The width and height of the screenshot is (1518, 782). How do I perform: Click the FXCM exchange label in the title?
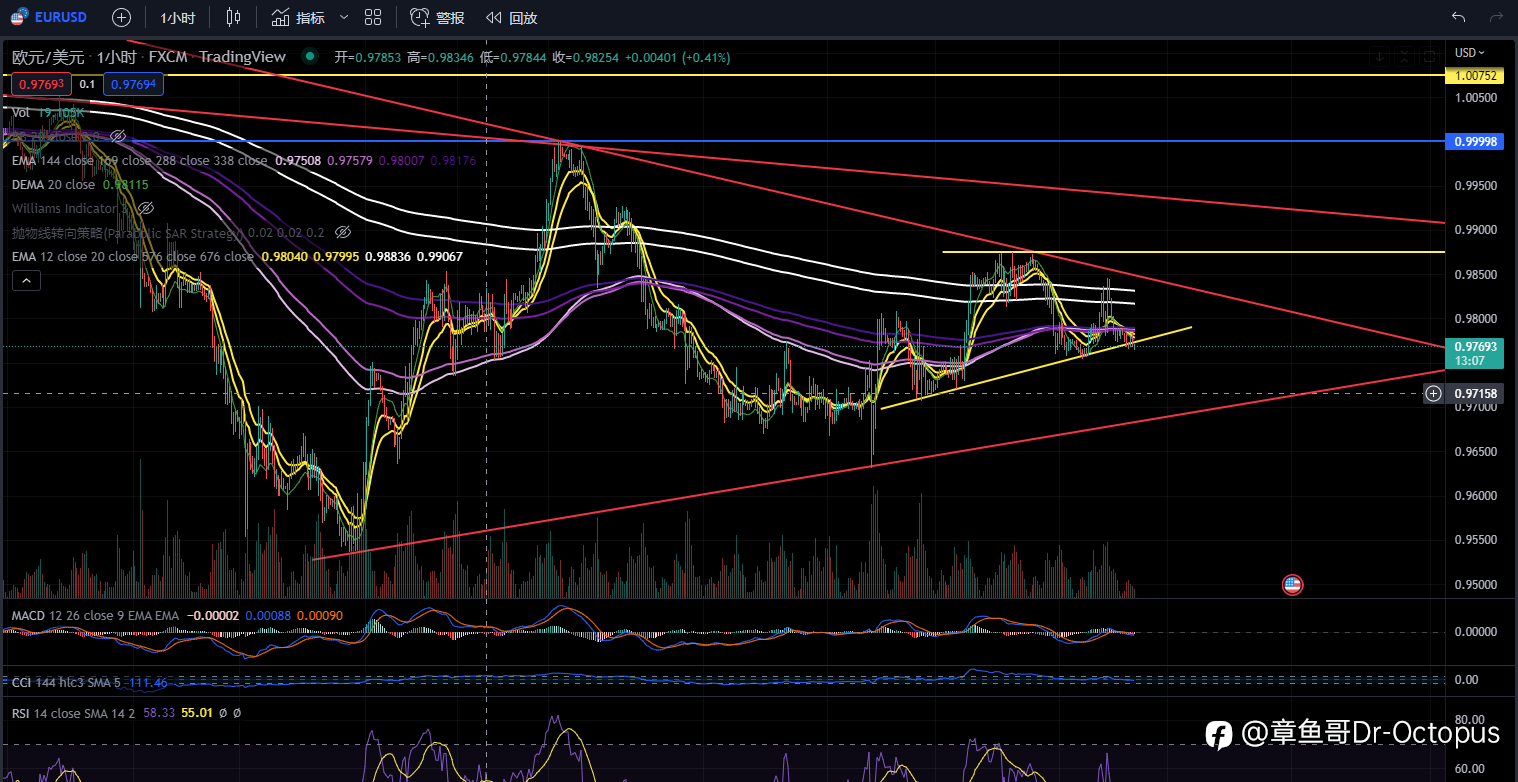coord(169,57)
